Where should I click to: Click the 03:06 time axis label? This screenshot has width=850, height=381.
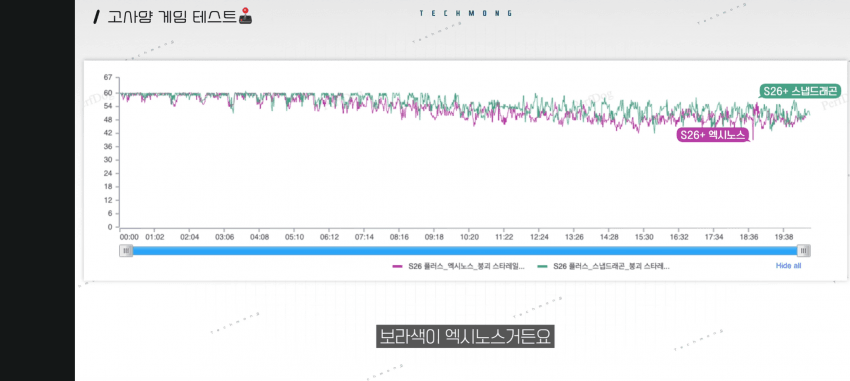tap(224, 237)
